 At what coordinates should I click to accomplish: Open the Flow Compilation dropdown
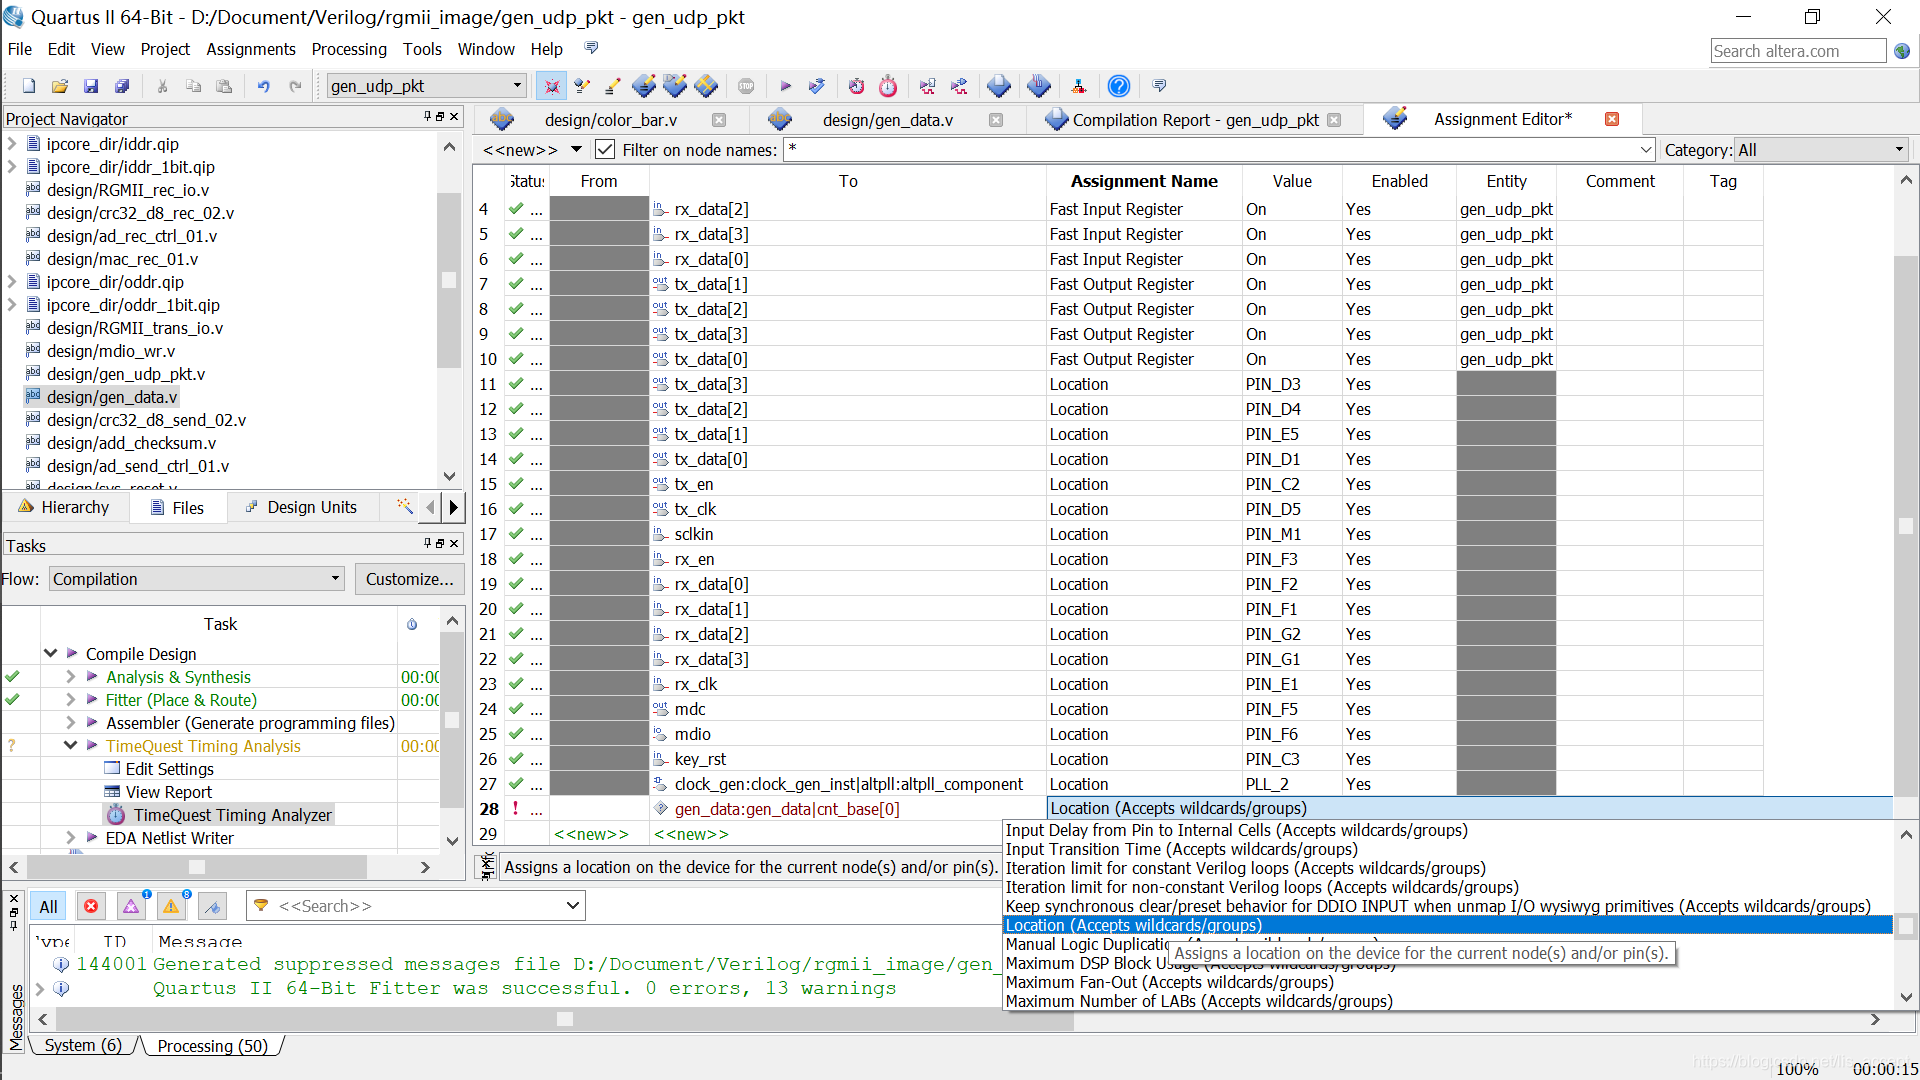(x=196, y=579)
